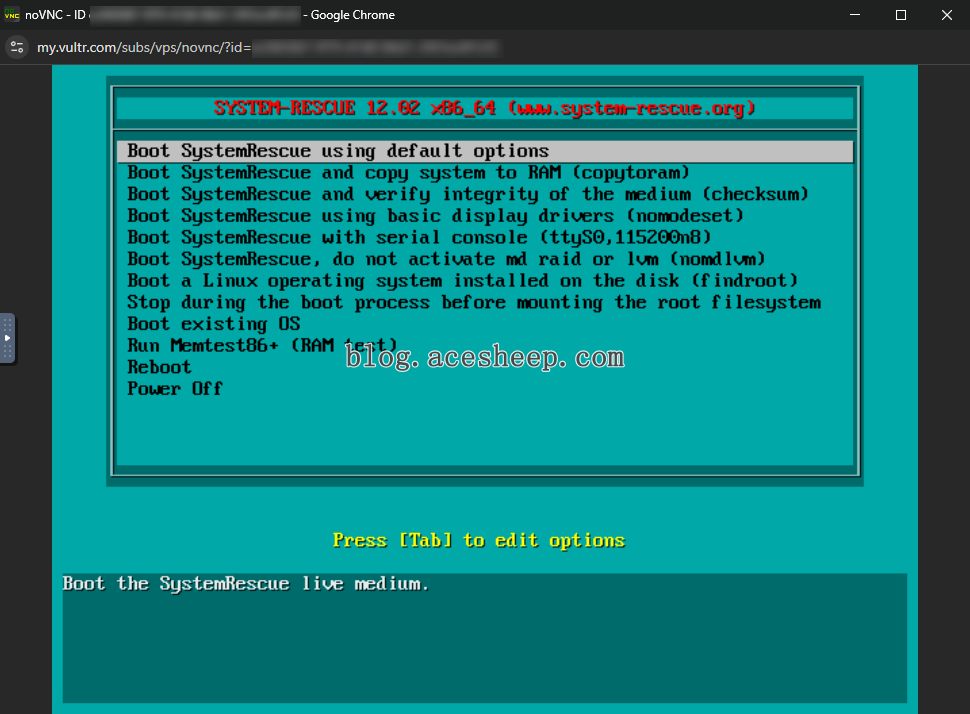Select the Reboot menu entry
The height and width of the screenshot is (714, 970).
(159, 367)
